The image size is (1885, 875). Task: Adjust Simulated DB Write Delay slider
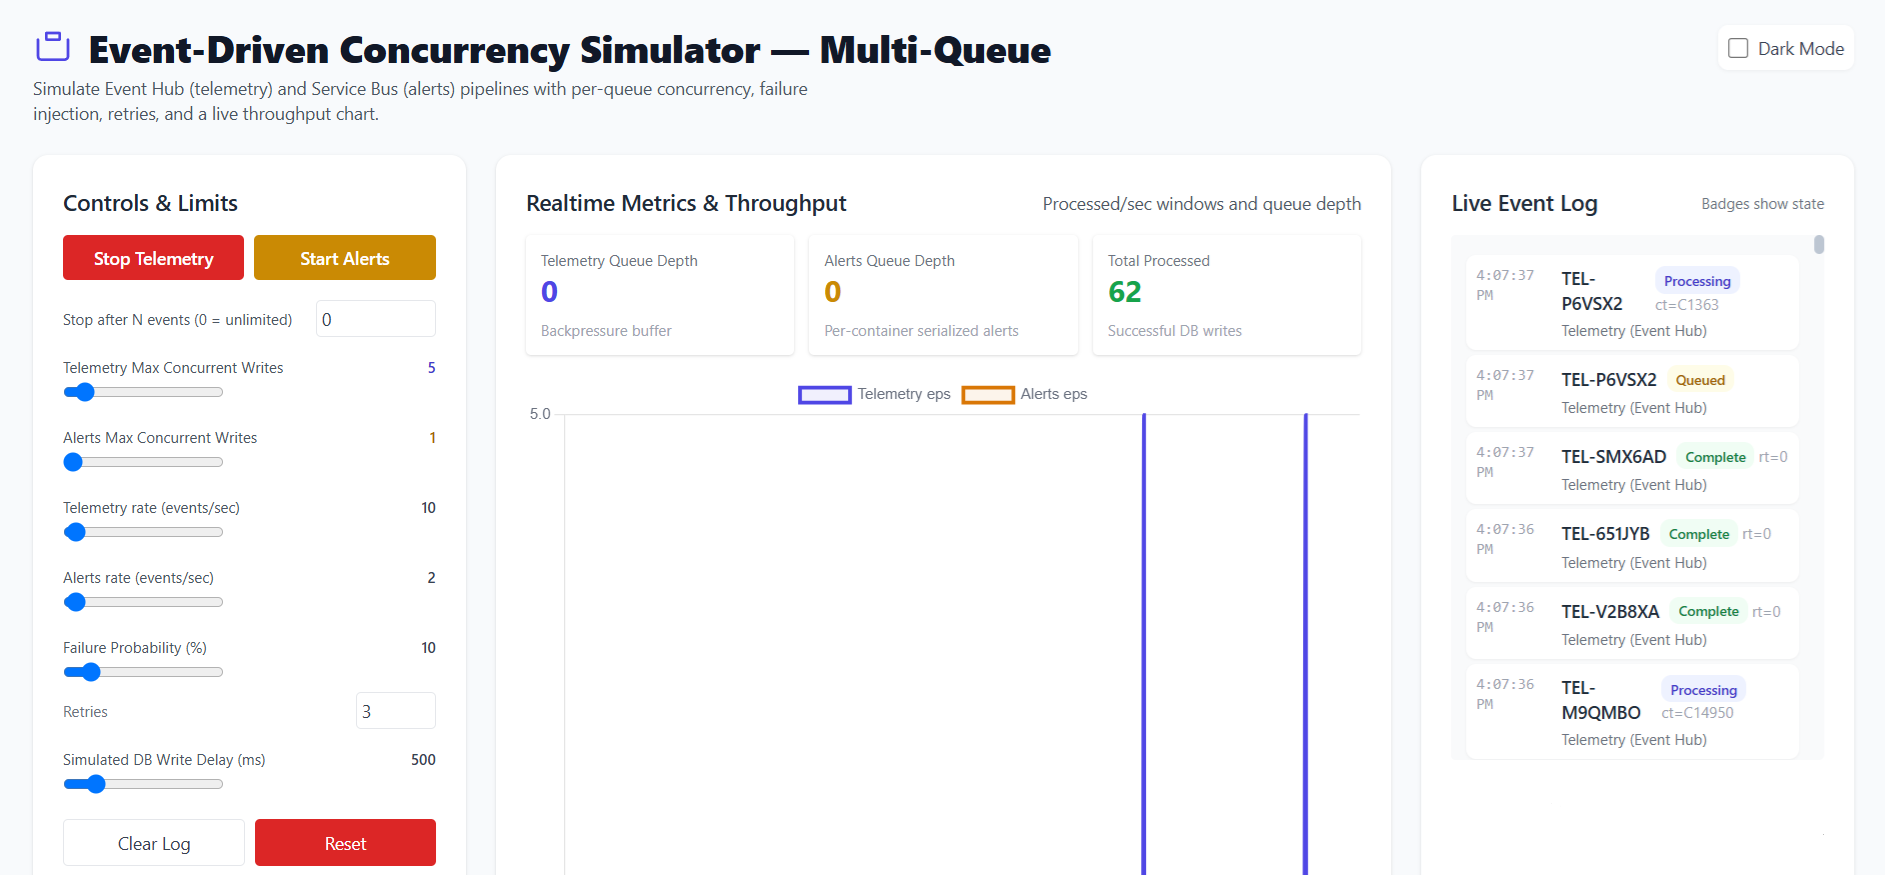click(143, 784)
